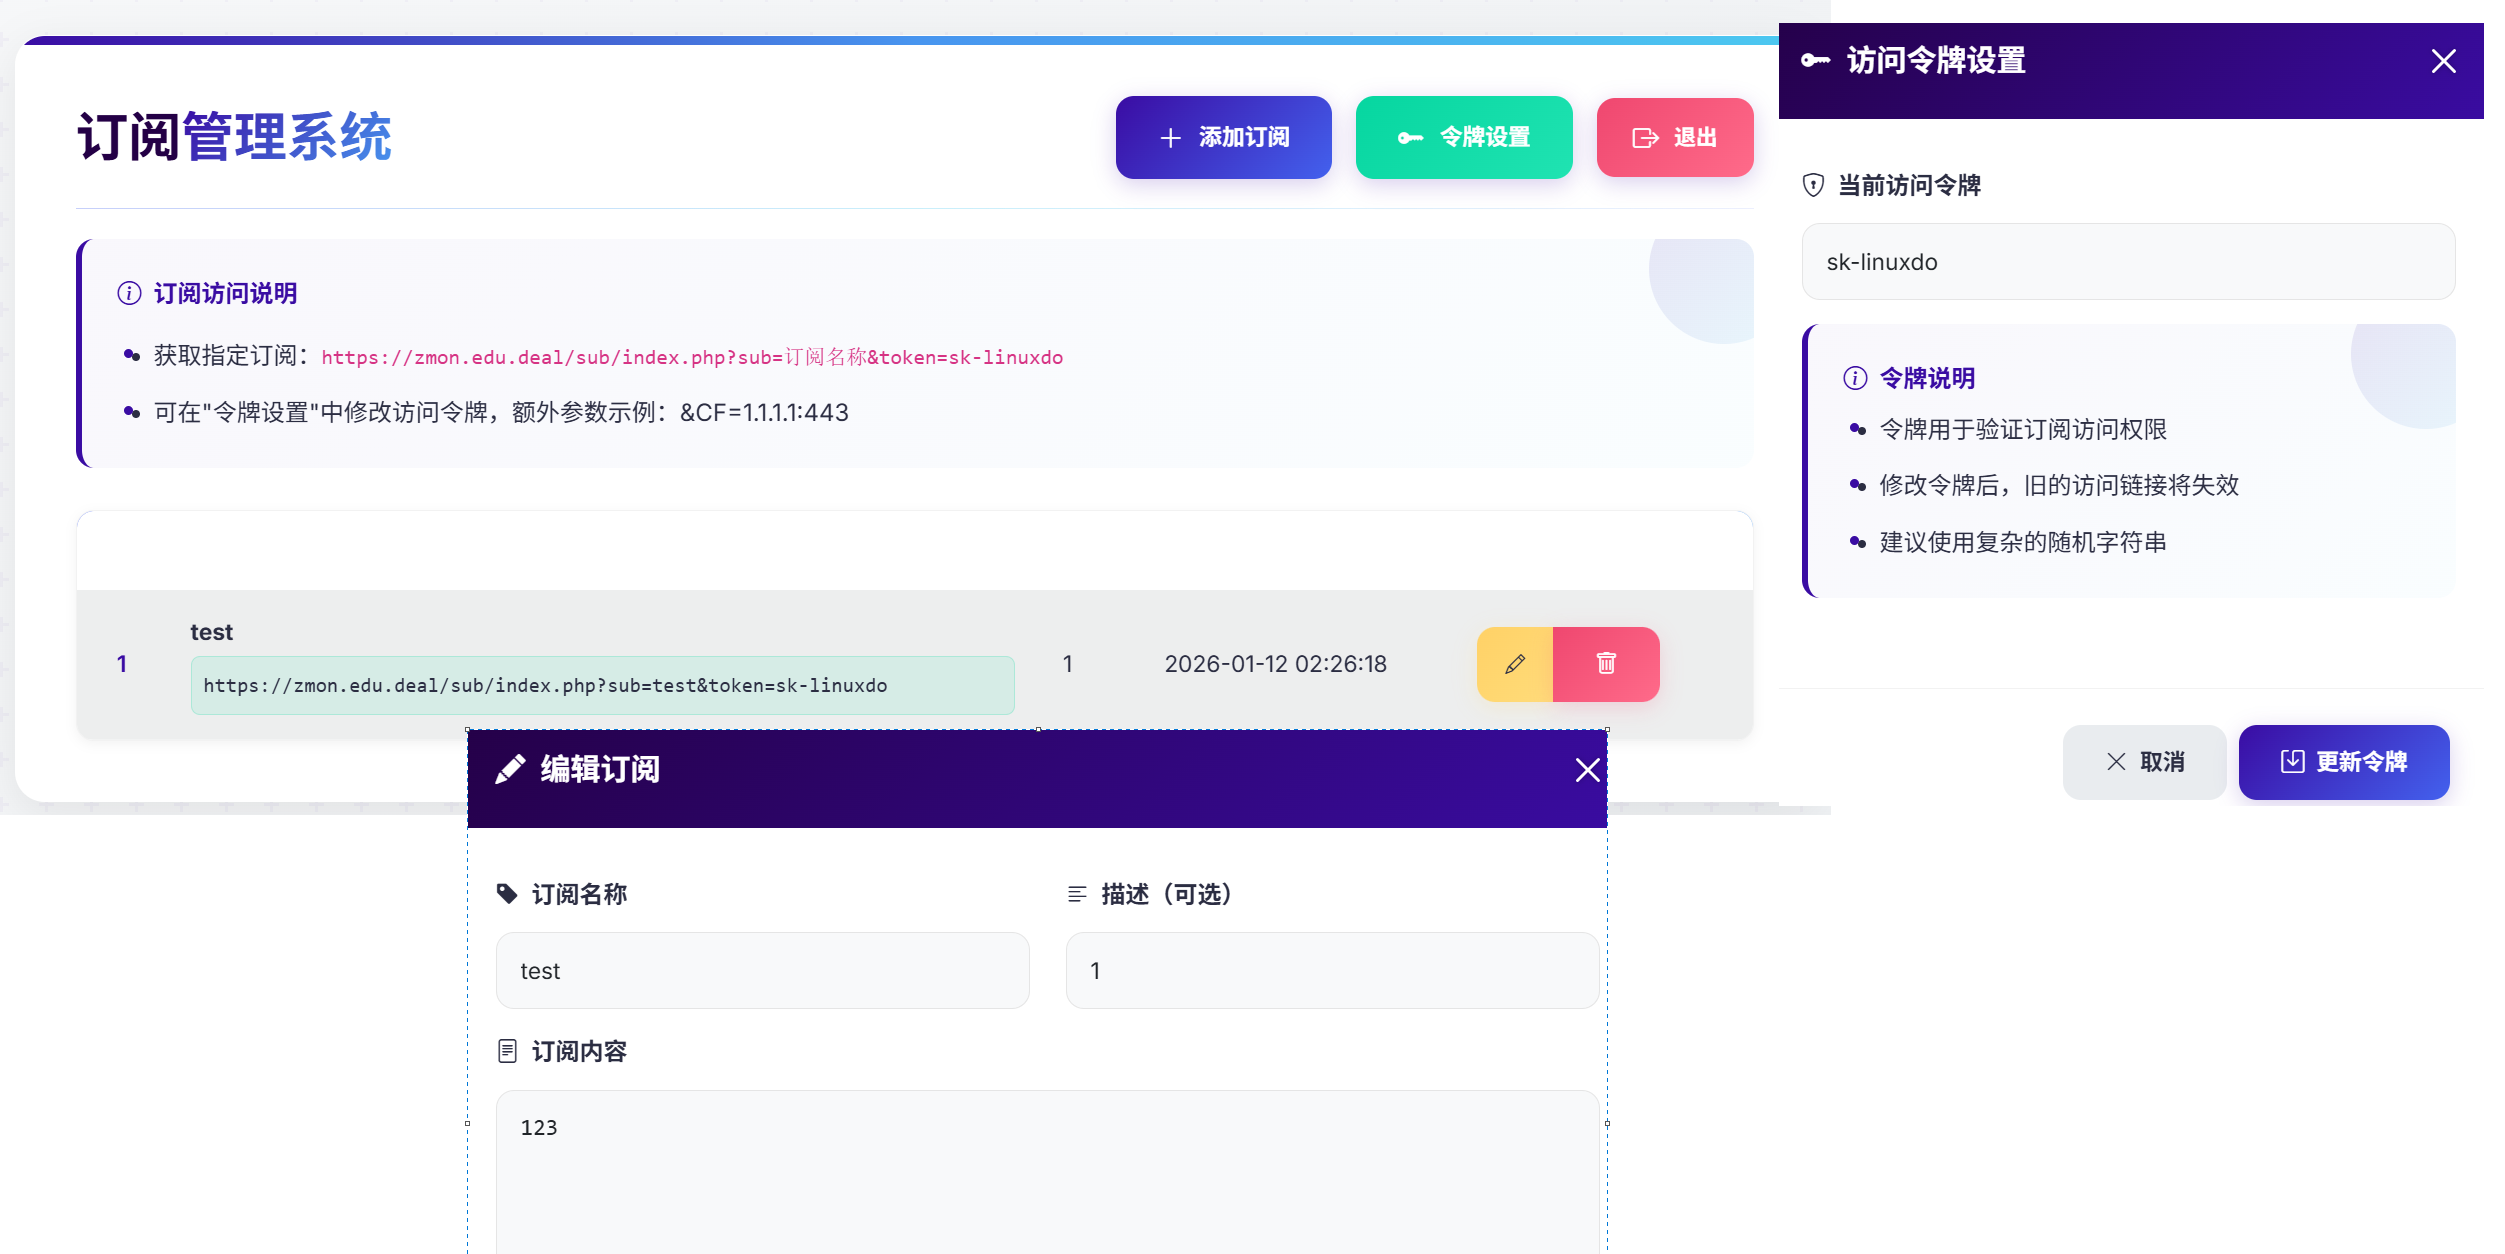
Task: Click the 退出 logout button
Action: [x=1674, y=138]
